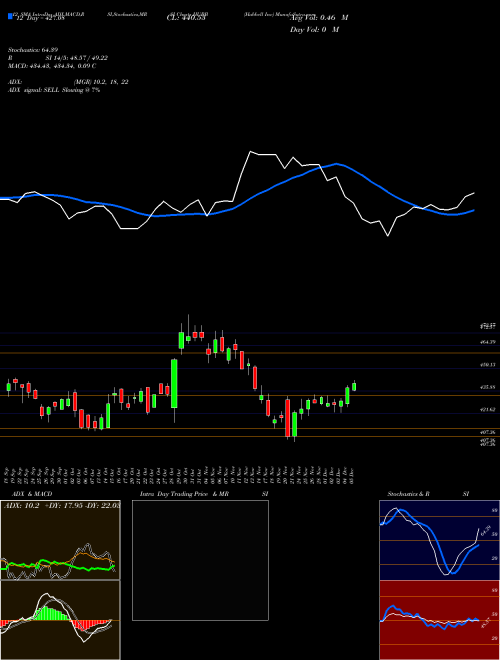Click the green MACD histogram bars
Screen dimensions: 500x660
(51, 613)
